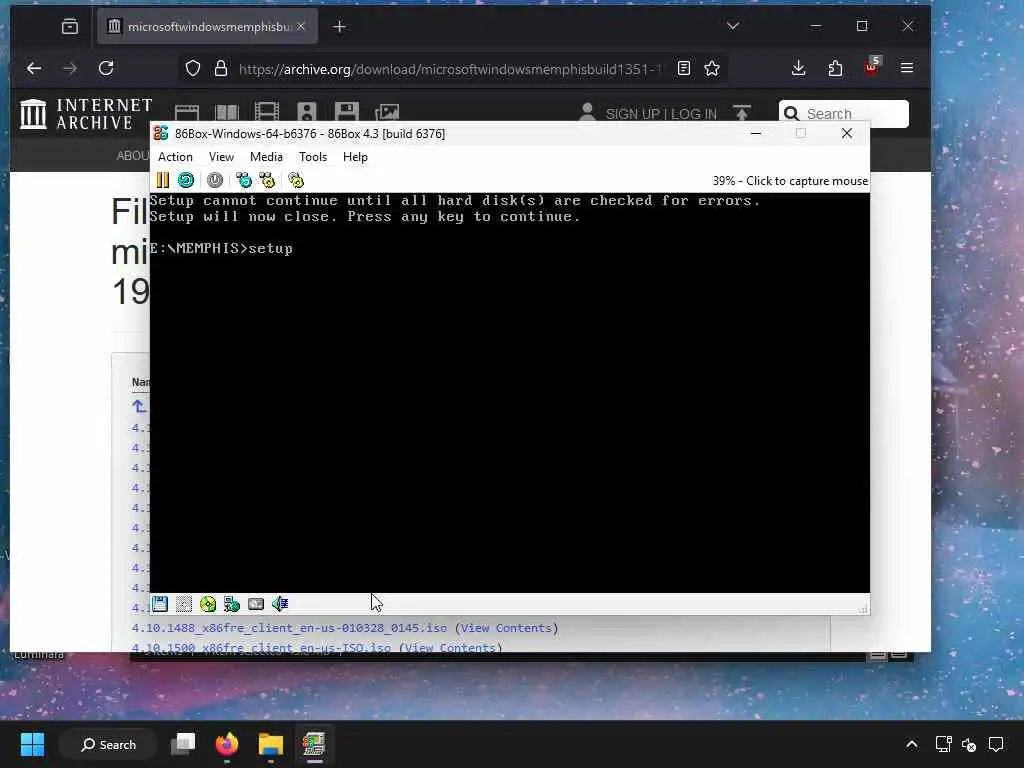
Task: View Contents of the 4.10.1488 iso
Action: pyautogui.click(x=505, y=628)
